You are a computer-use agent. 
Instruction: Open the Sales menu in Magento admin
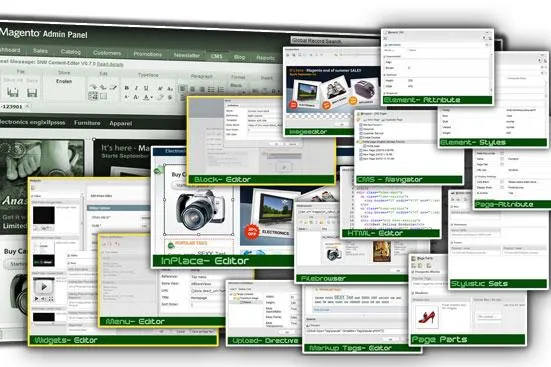pos(40,51)
